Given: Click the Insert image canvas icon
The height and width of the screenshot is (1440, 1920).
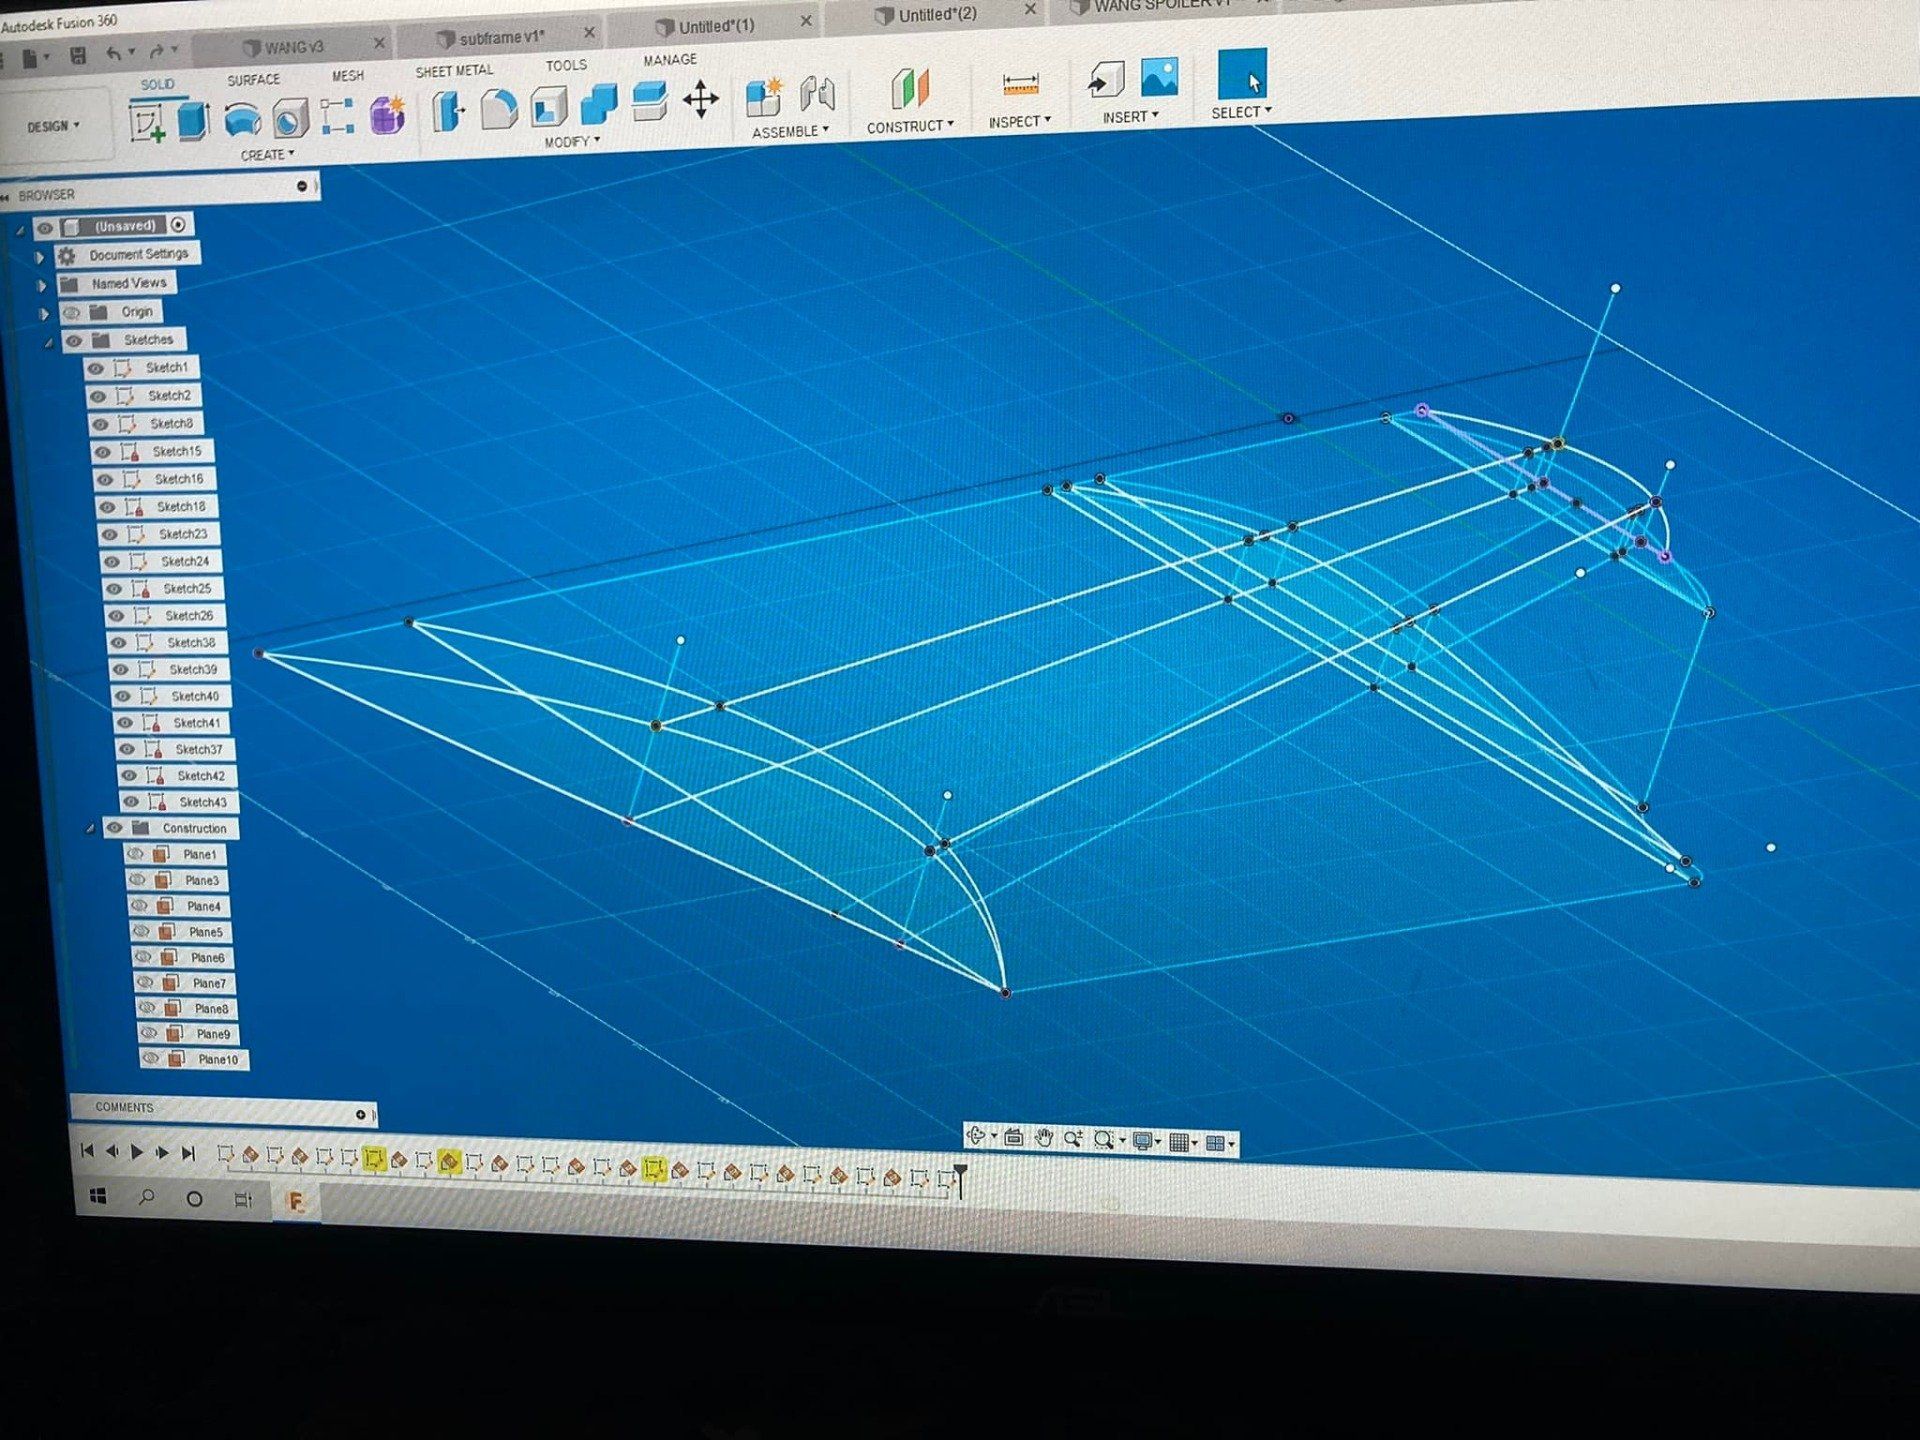Looking at the screenshot, I should pos(1159,77).
